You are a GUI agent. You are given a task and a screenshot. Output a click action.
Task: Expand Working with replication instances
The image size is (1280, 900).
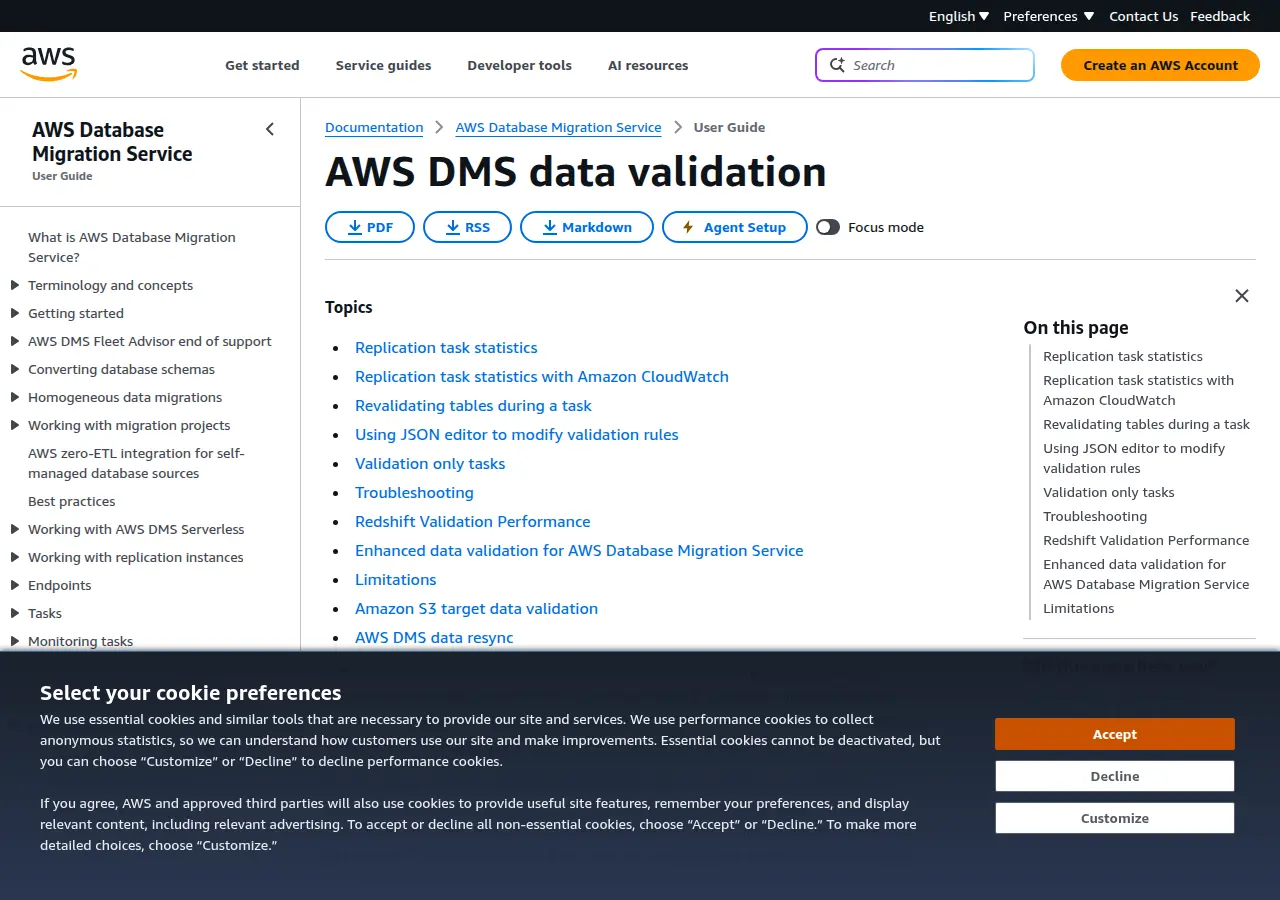(x=15, y=557)
